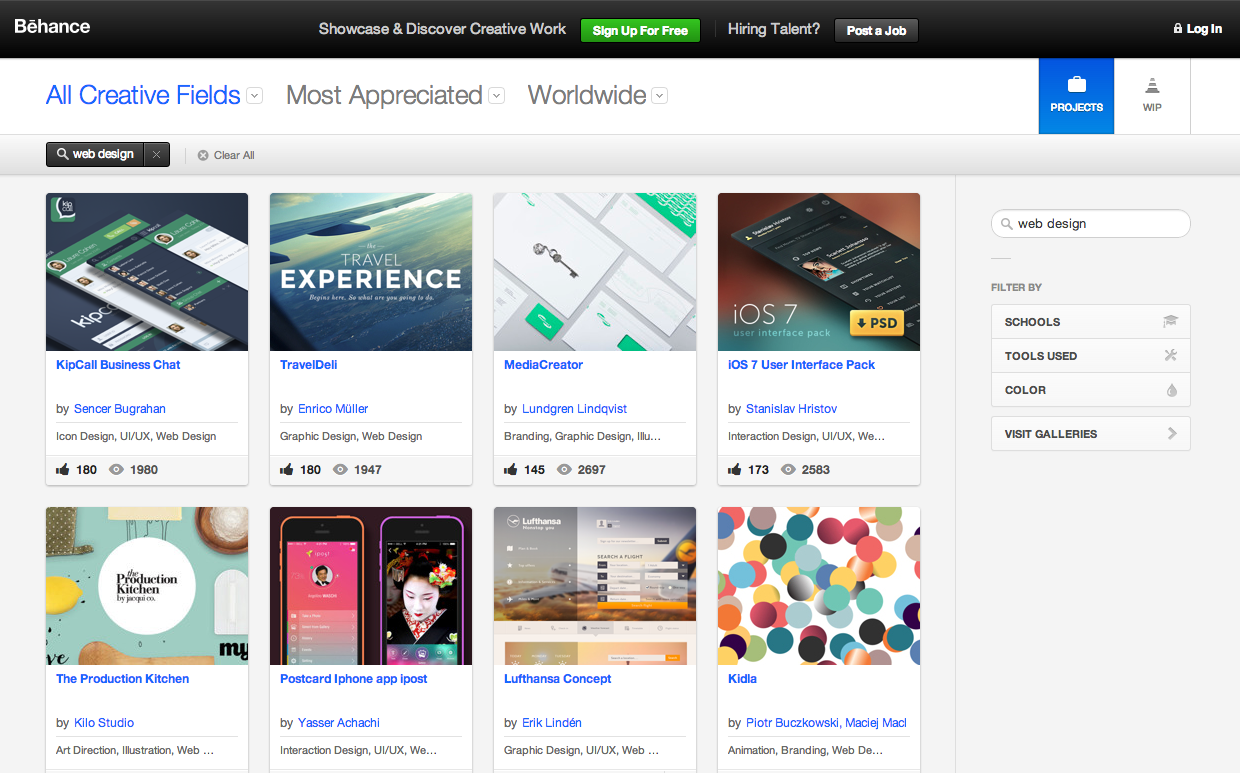
Task: Open author Lundgren Lindqvist profile
Action: click(574, 409)
